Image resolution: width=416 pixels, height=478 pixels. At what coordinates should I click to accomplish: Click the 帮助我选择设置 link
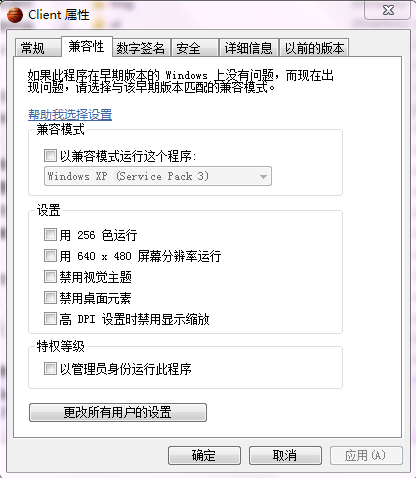(70, 114)
